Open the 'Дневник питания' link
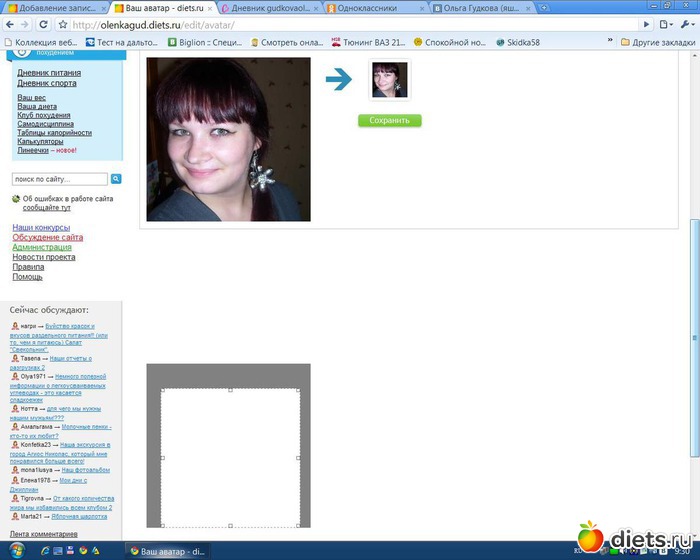 tap(49, 73)
